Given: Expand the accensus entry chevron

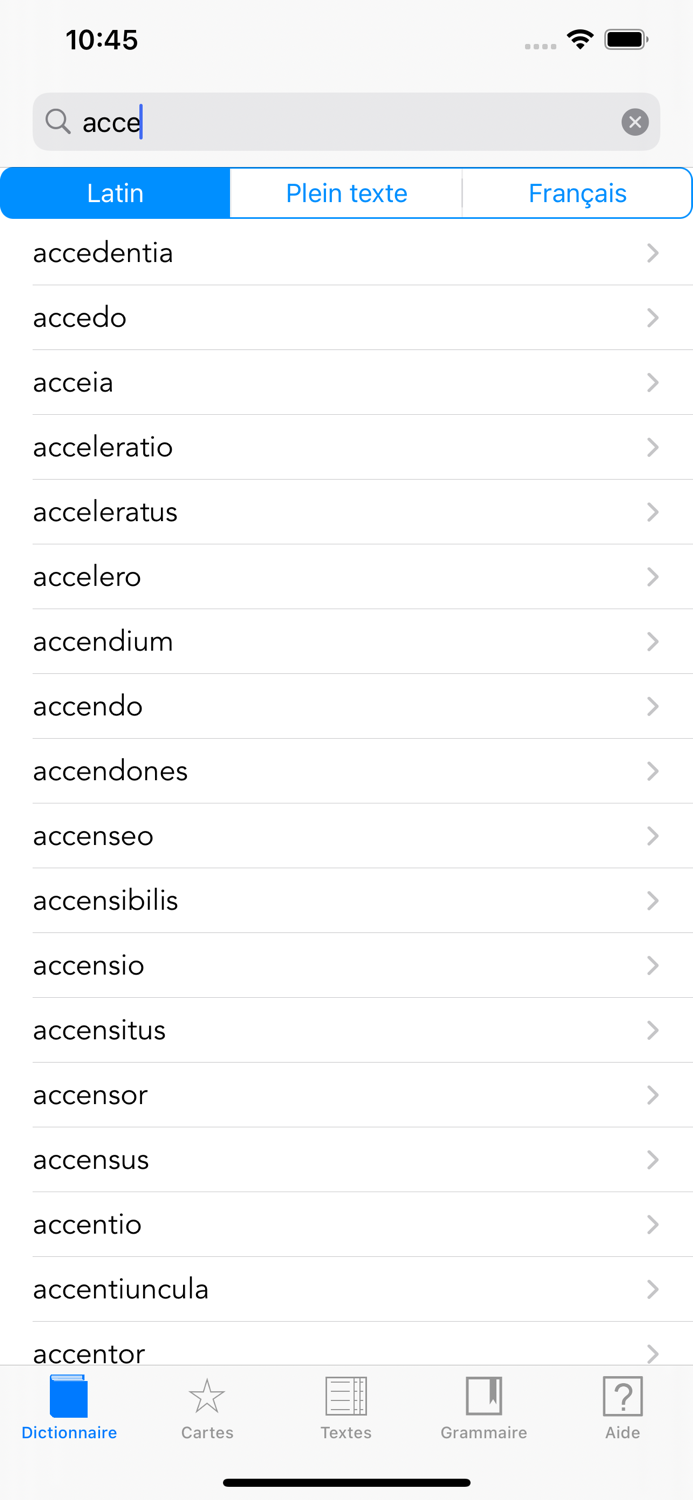Looking at the screenshot, I should pyautogui.click(x=653, y=1159).
